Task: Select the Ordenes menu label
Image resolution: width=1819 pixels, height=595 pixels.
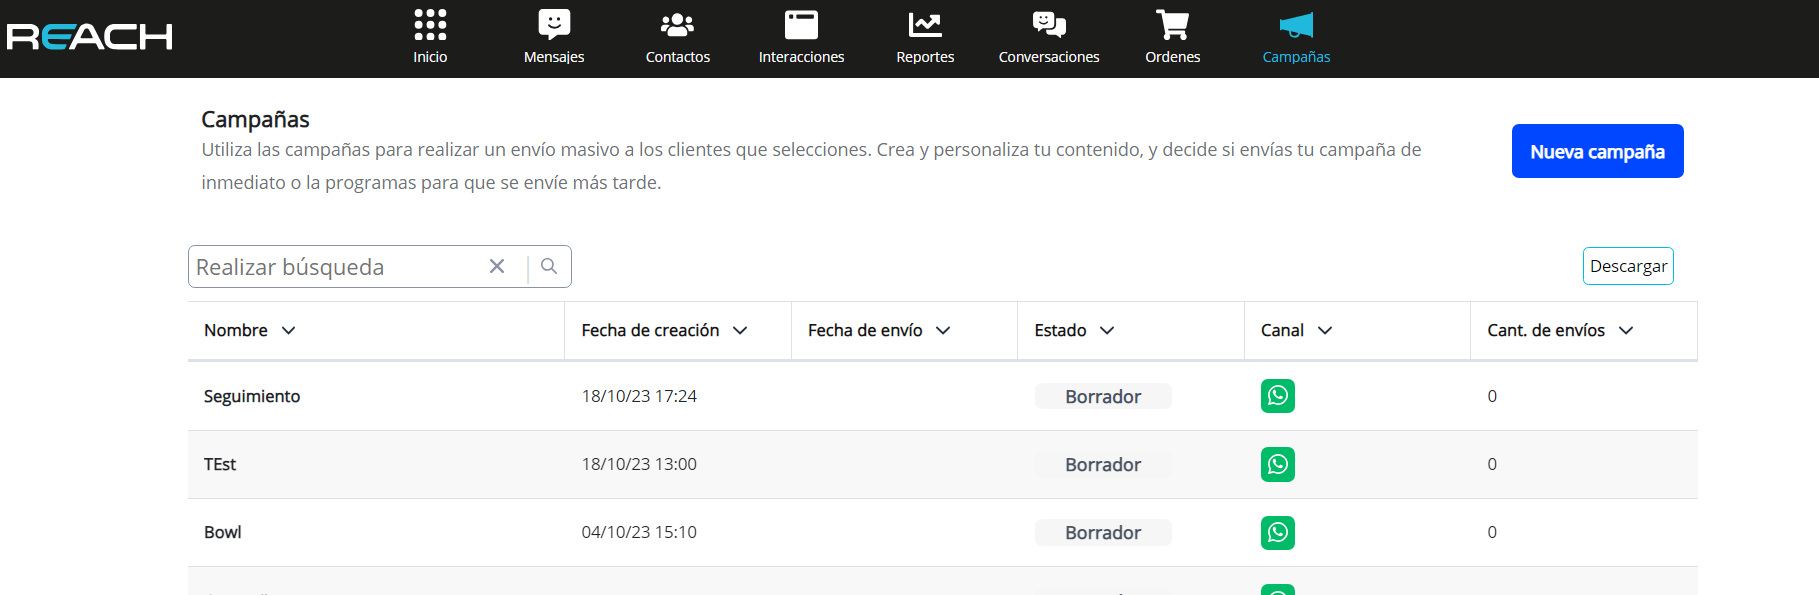Action: (1172, 57)
